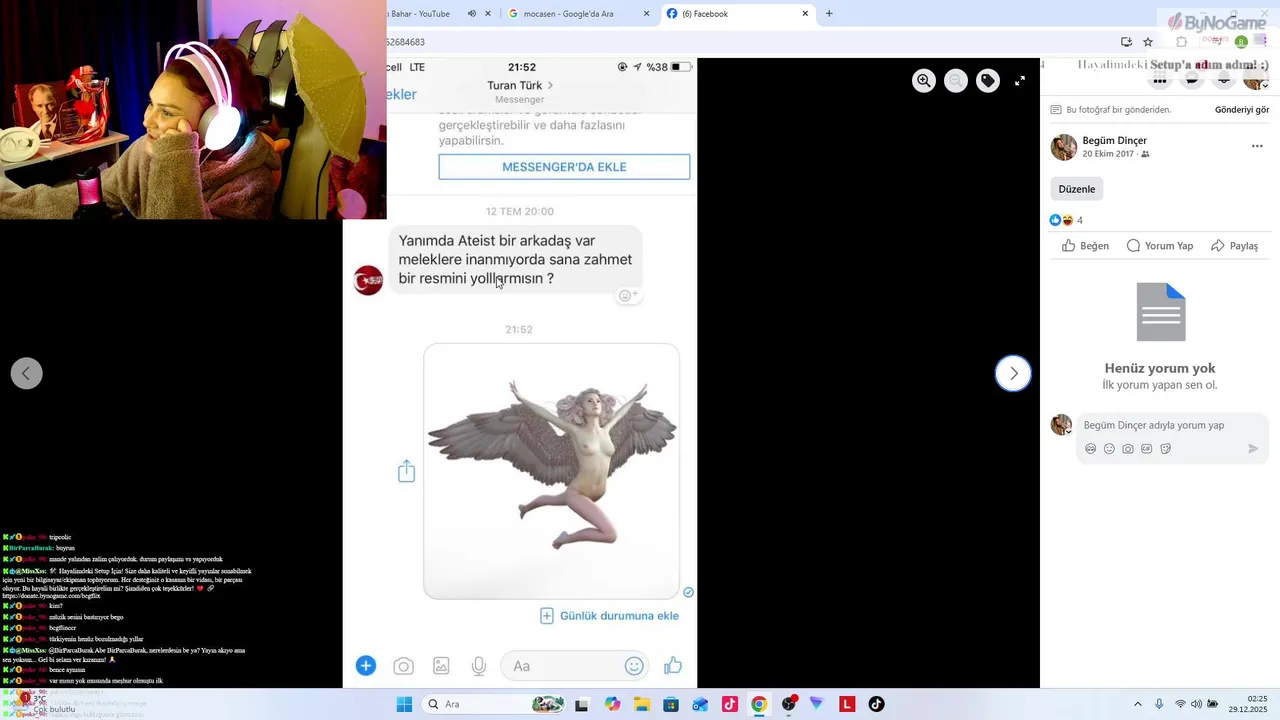Open the microphone tray indicator
1280x720 pixels.
pyautogui.click(x=1159, y=704)
